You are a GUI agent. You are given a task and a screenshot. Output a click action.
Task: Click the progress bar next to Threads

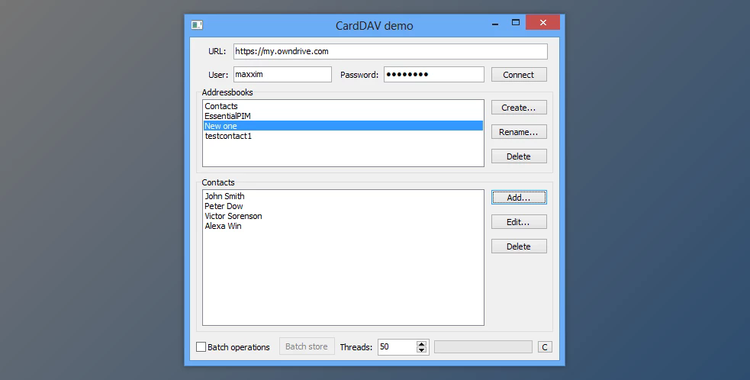483,347
